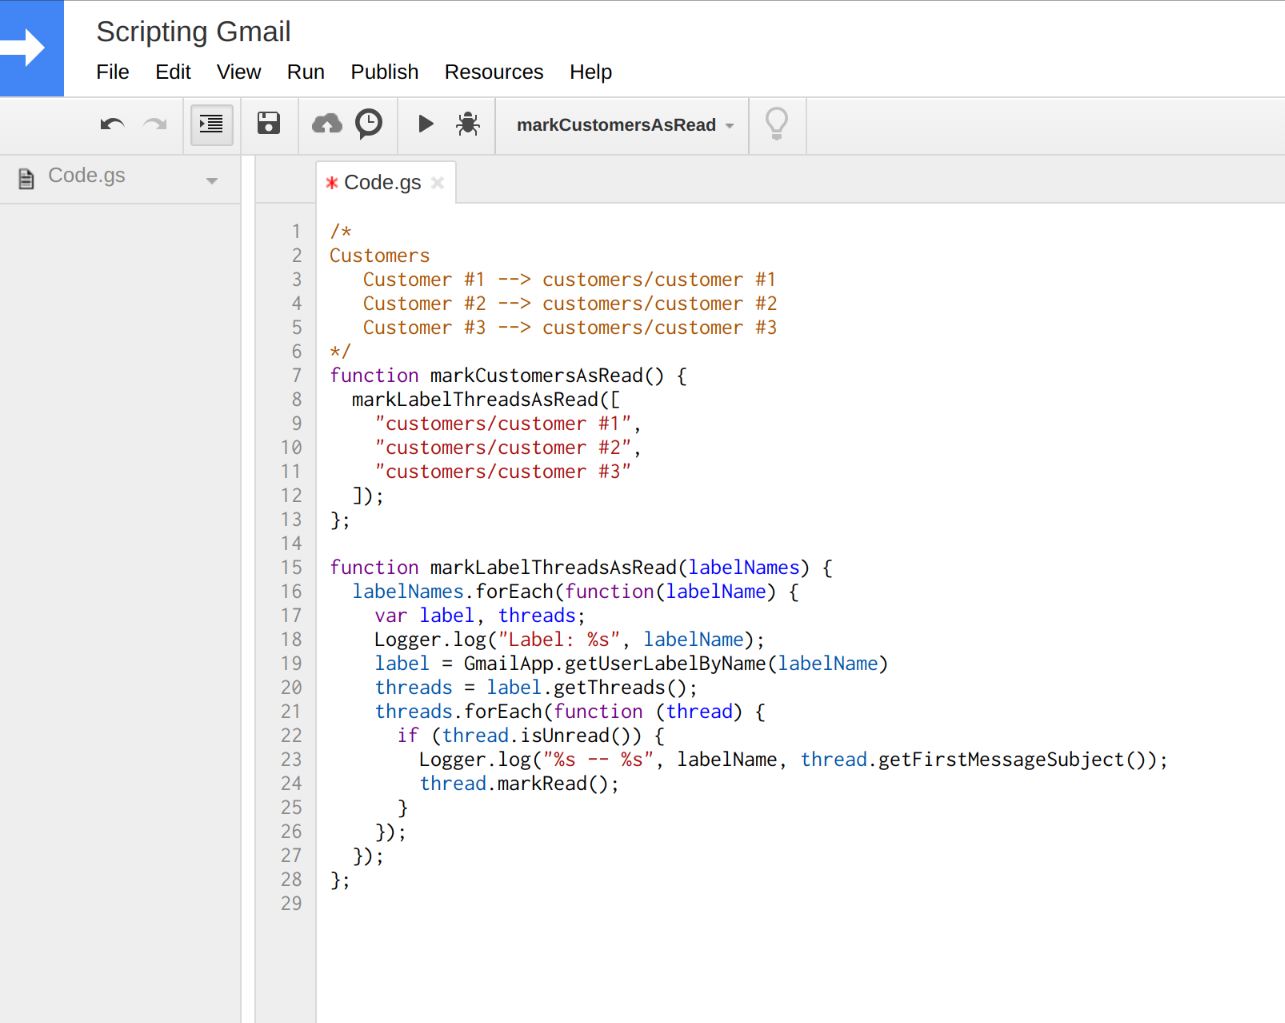Click "var label, threads;" on line 17

(x=480, y=615)
